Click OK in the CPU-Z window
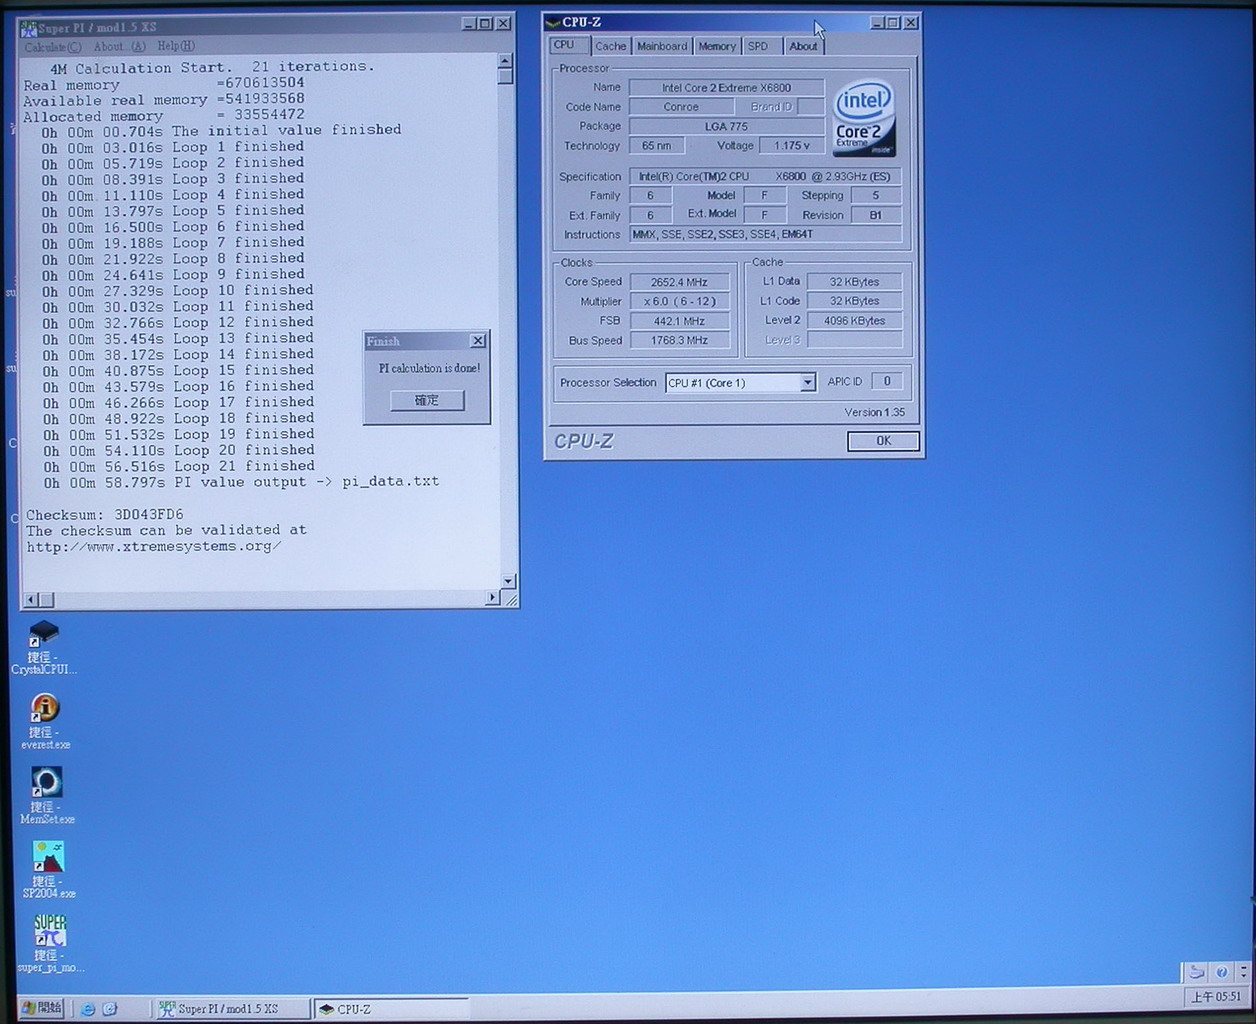This screenshot has height=1024, width=1256. (x=883, y=441)
